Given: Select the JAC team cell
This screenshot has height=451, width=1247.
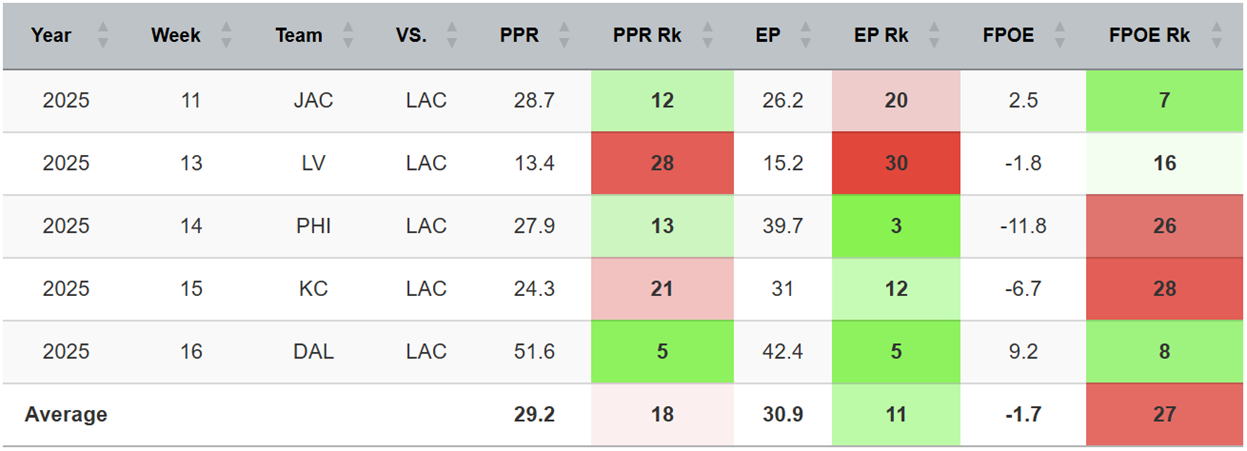Looking at the screenshot, I should click(314, 100).
